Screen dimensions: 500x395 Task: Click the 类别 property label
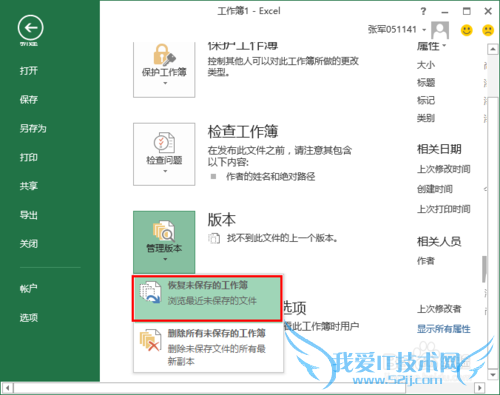pos(426,118)
